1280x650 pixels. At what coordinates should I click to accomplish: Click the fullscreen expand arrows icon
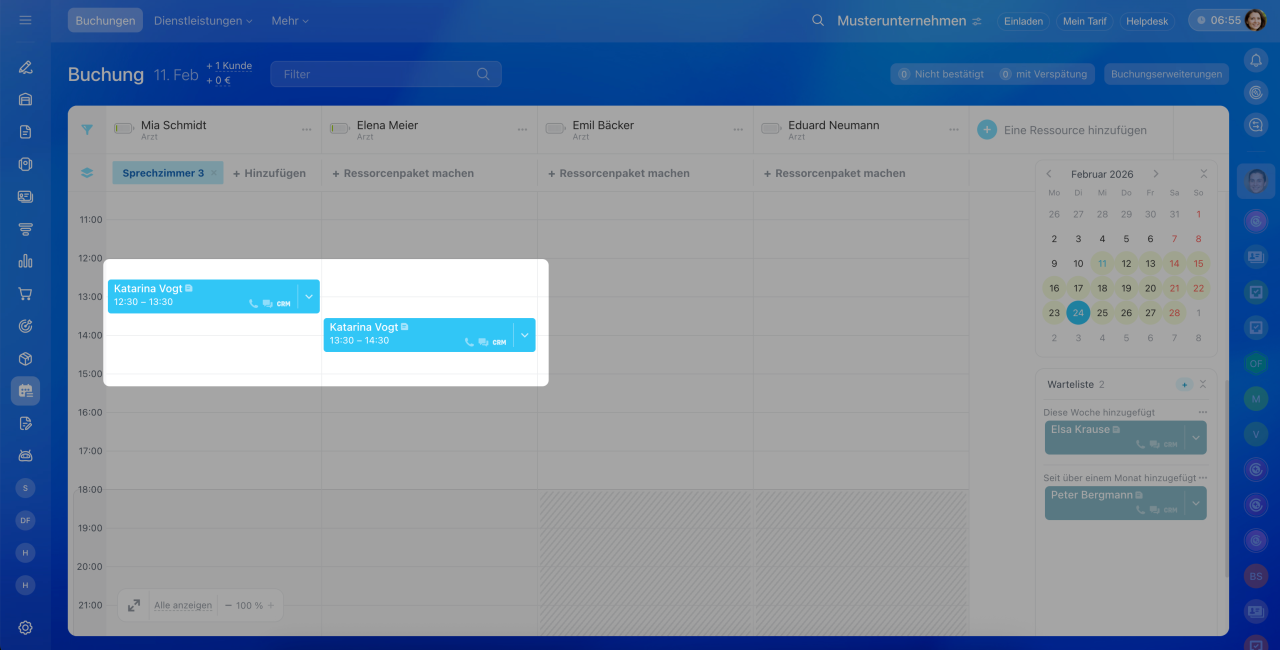coord(134,605)
